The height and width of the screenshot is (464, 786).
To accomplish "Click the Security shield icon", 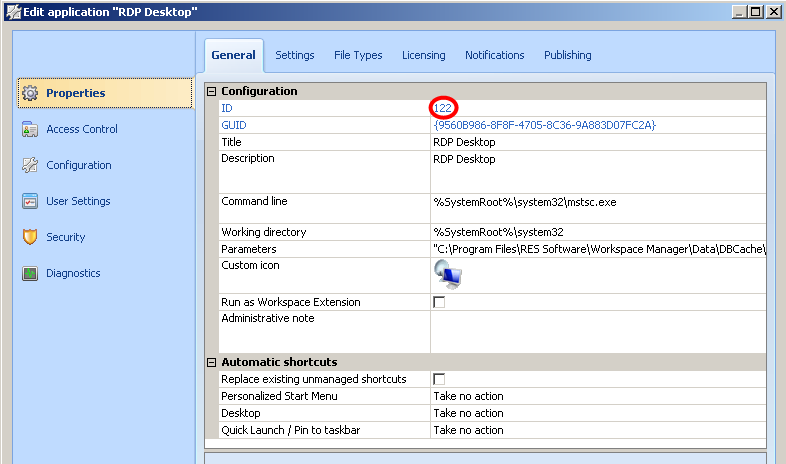I will tap(30, 237).
